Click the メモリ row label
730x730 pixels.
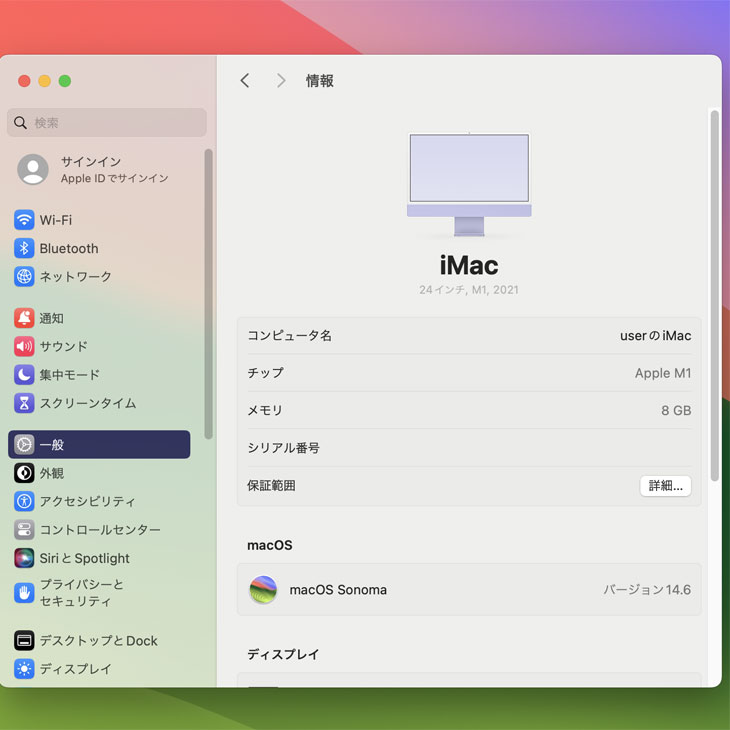(265, 410)
